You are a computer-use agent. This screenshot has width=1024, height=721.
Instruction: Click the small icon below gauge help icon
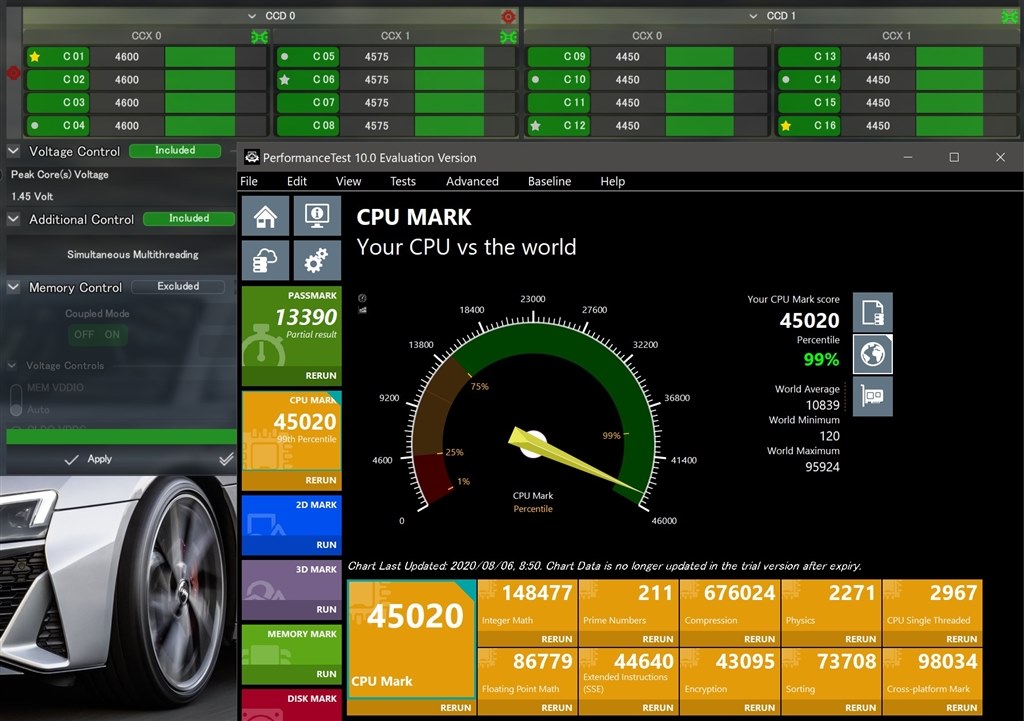pyautogui.click(x=362, y=310)
